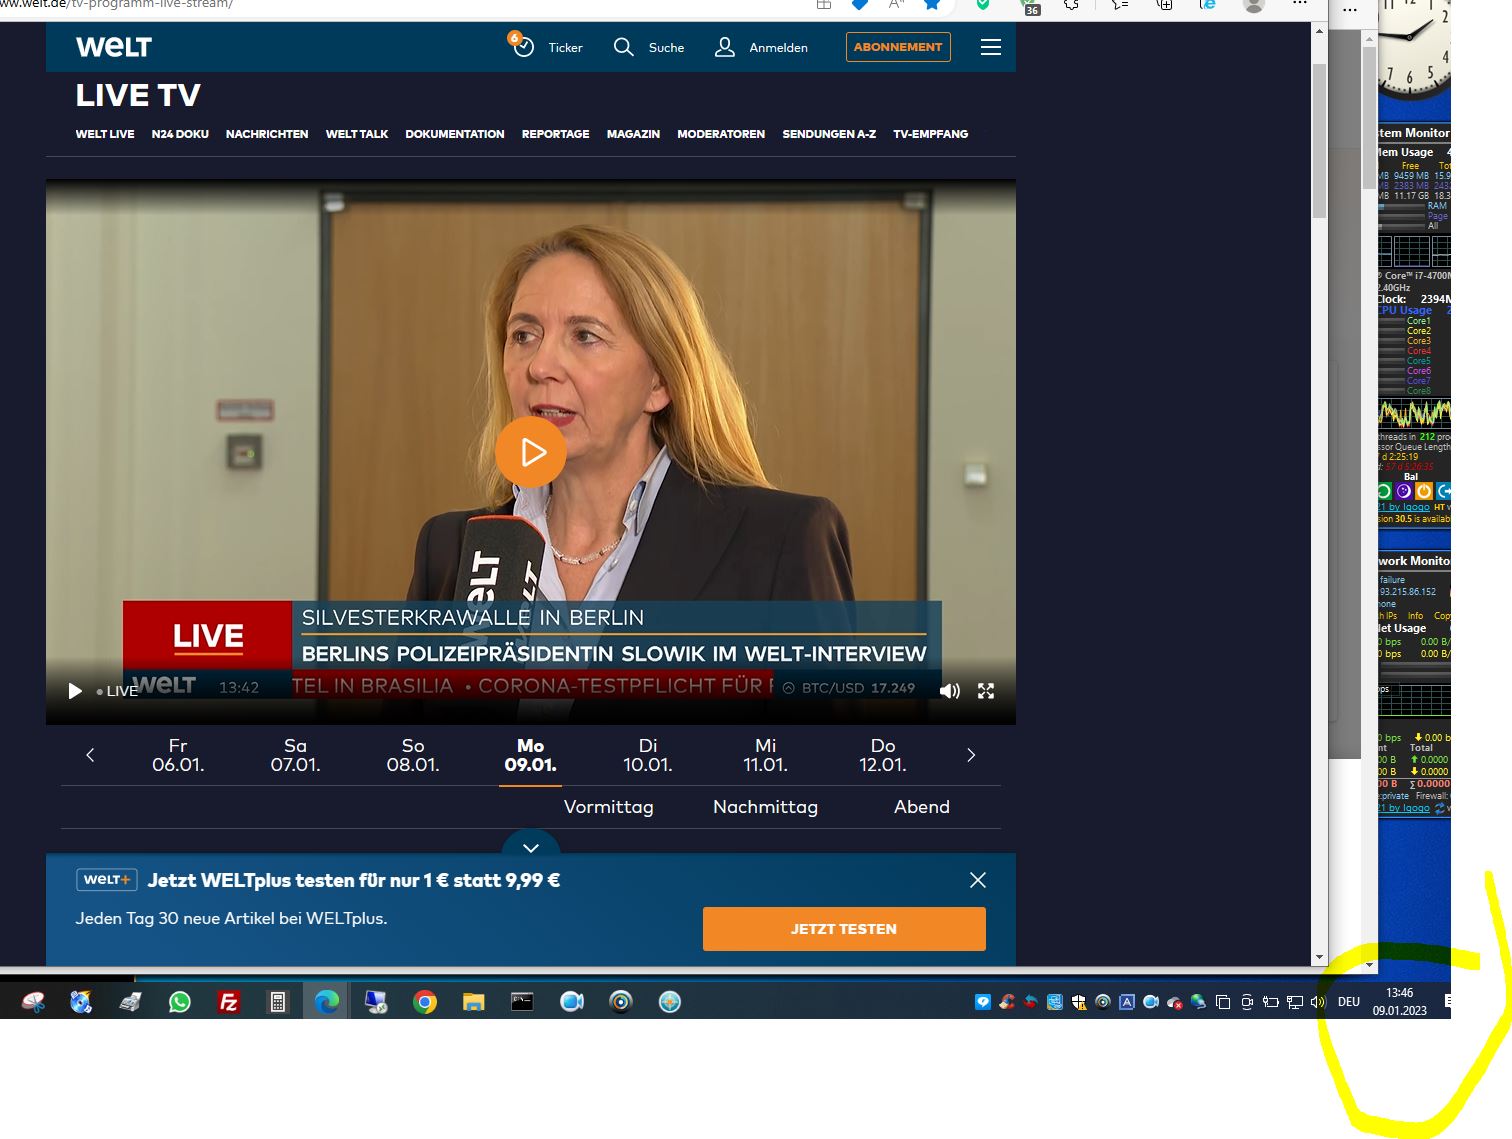The height and width of the screenshot is (1139, 1512).
Task: Go to NACHRICHTEN section
Action: pyautogui.click(x=267, y=134)
